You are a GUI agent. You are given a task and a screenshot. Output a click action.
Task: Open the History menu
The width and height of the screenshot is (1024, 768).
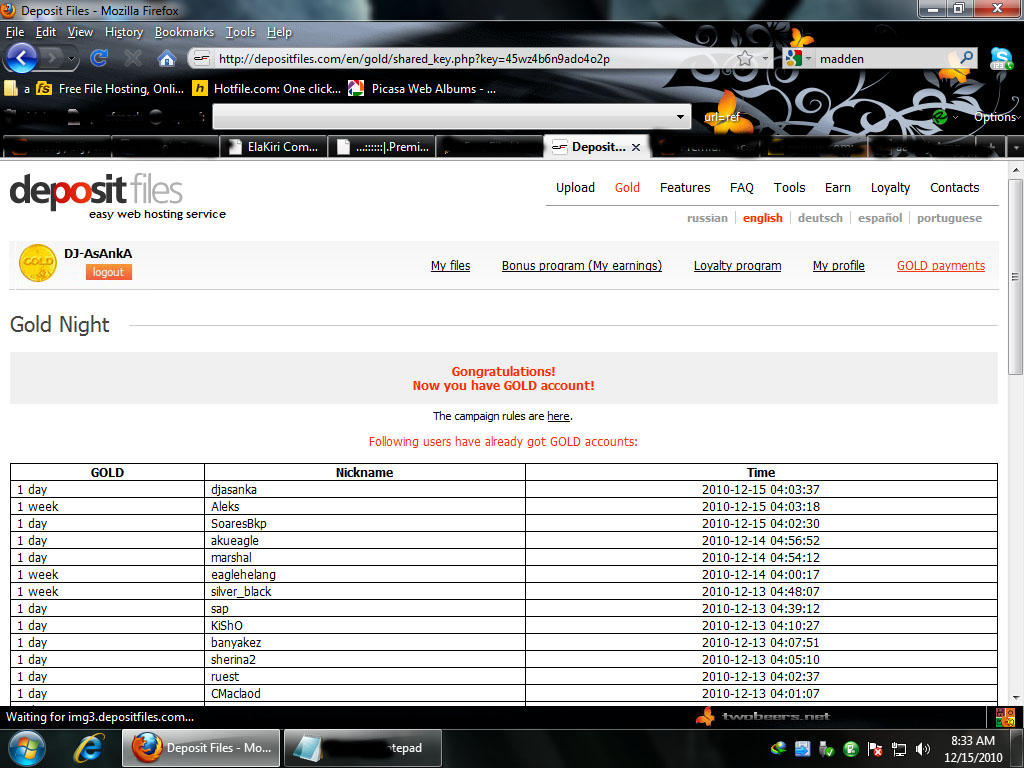(x=123, y=32)
